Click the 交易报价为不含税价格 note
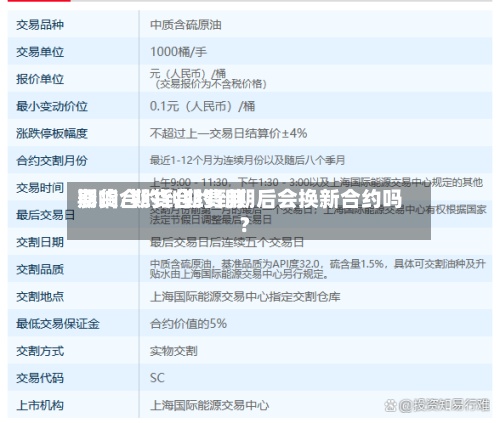The width and height of the screenshot is (500, 423). pos(211,84)
